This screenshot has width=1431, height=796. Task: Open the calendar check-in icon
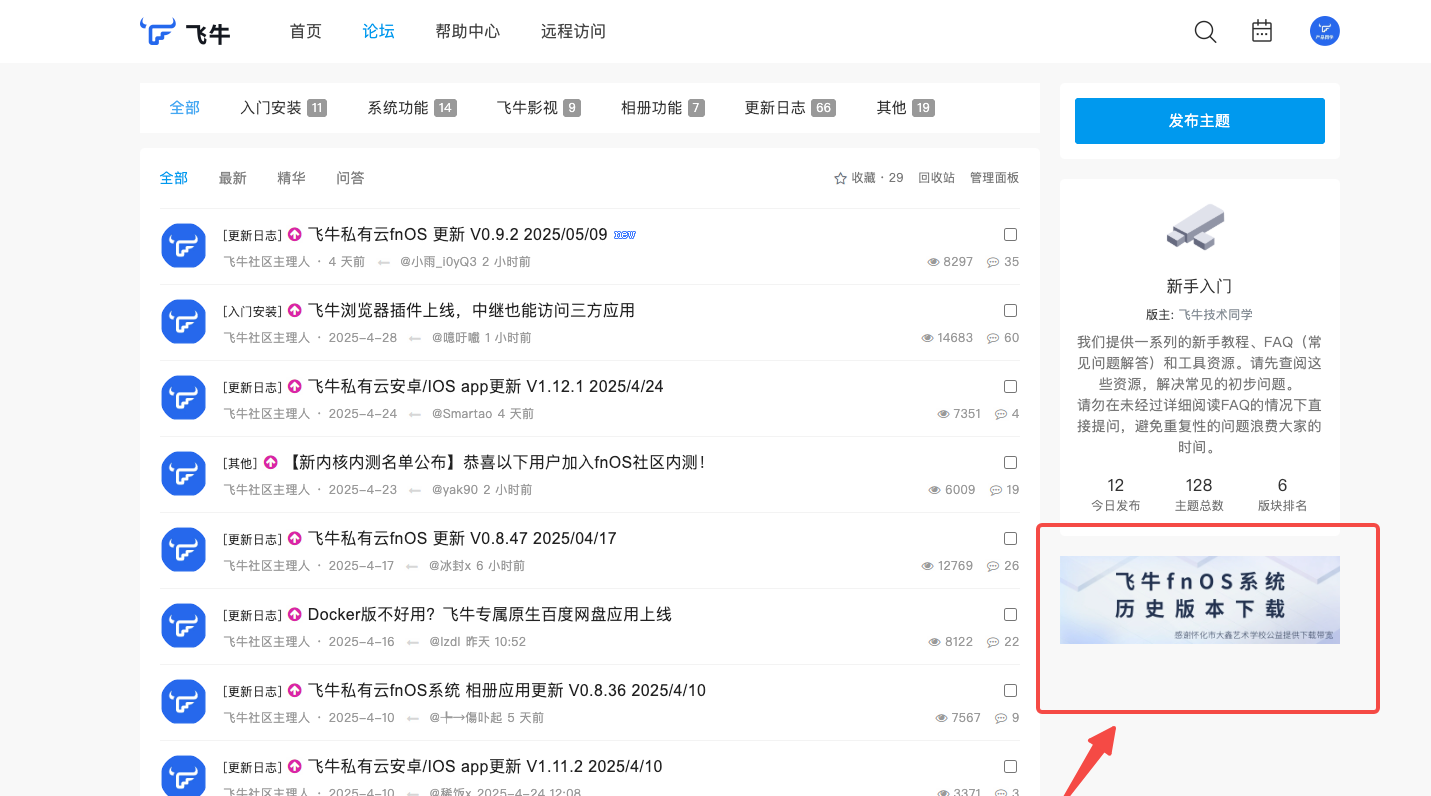coord(1262,31)
